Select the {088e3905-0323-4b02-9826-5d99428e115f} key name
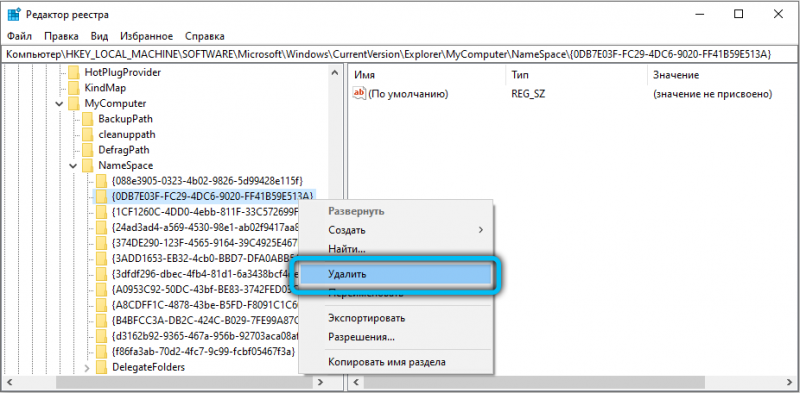Viewport: 800px width, 393px height. 207,181
